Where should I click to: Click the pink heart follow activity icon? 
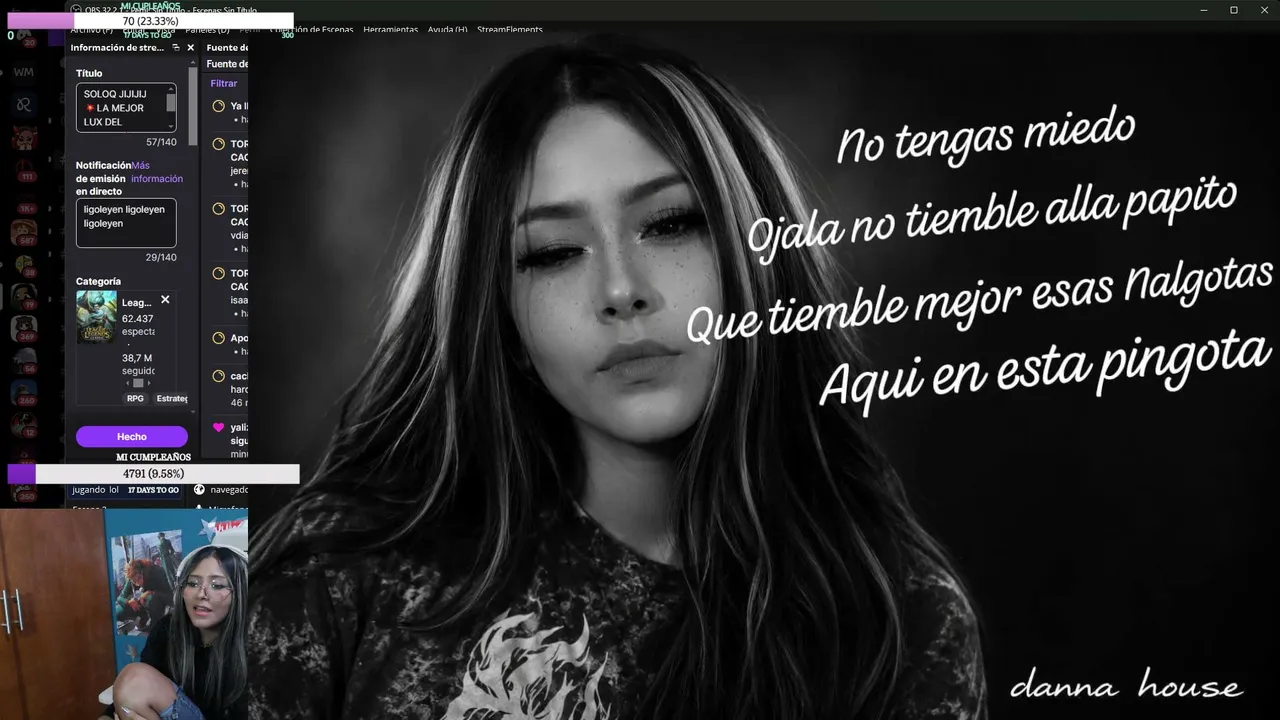click(218, 428)
